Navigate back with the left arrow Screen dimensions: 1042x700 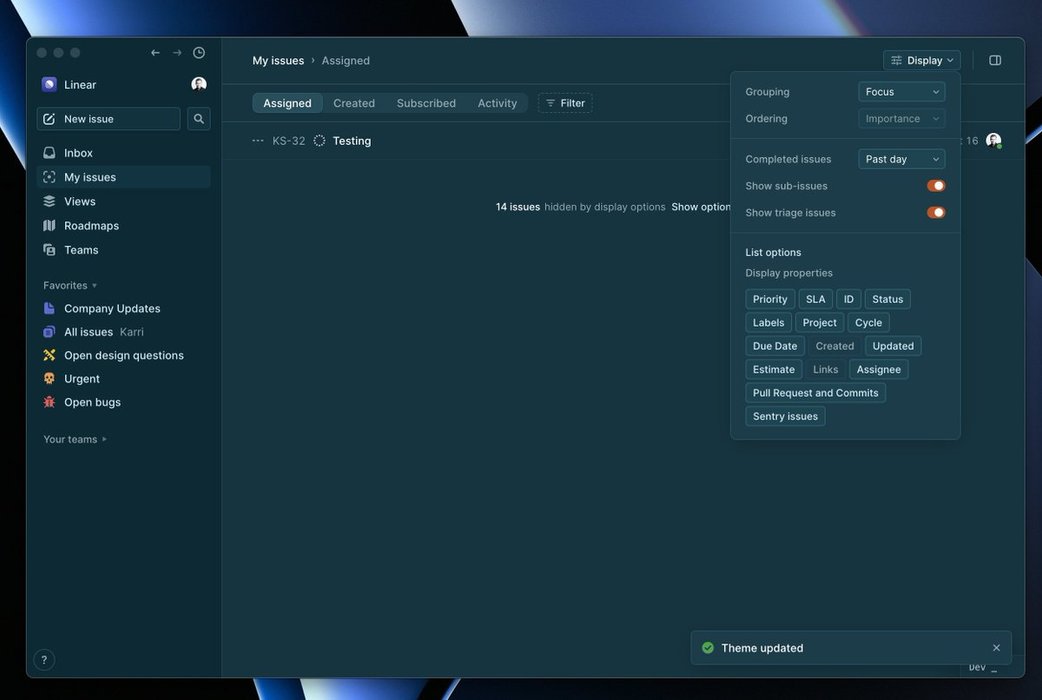155,53
